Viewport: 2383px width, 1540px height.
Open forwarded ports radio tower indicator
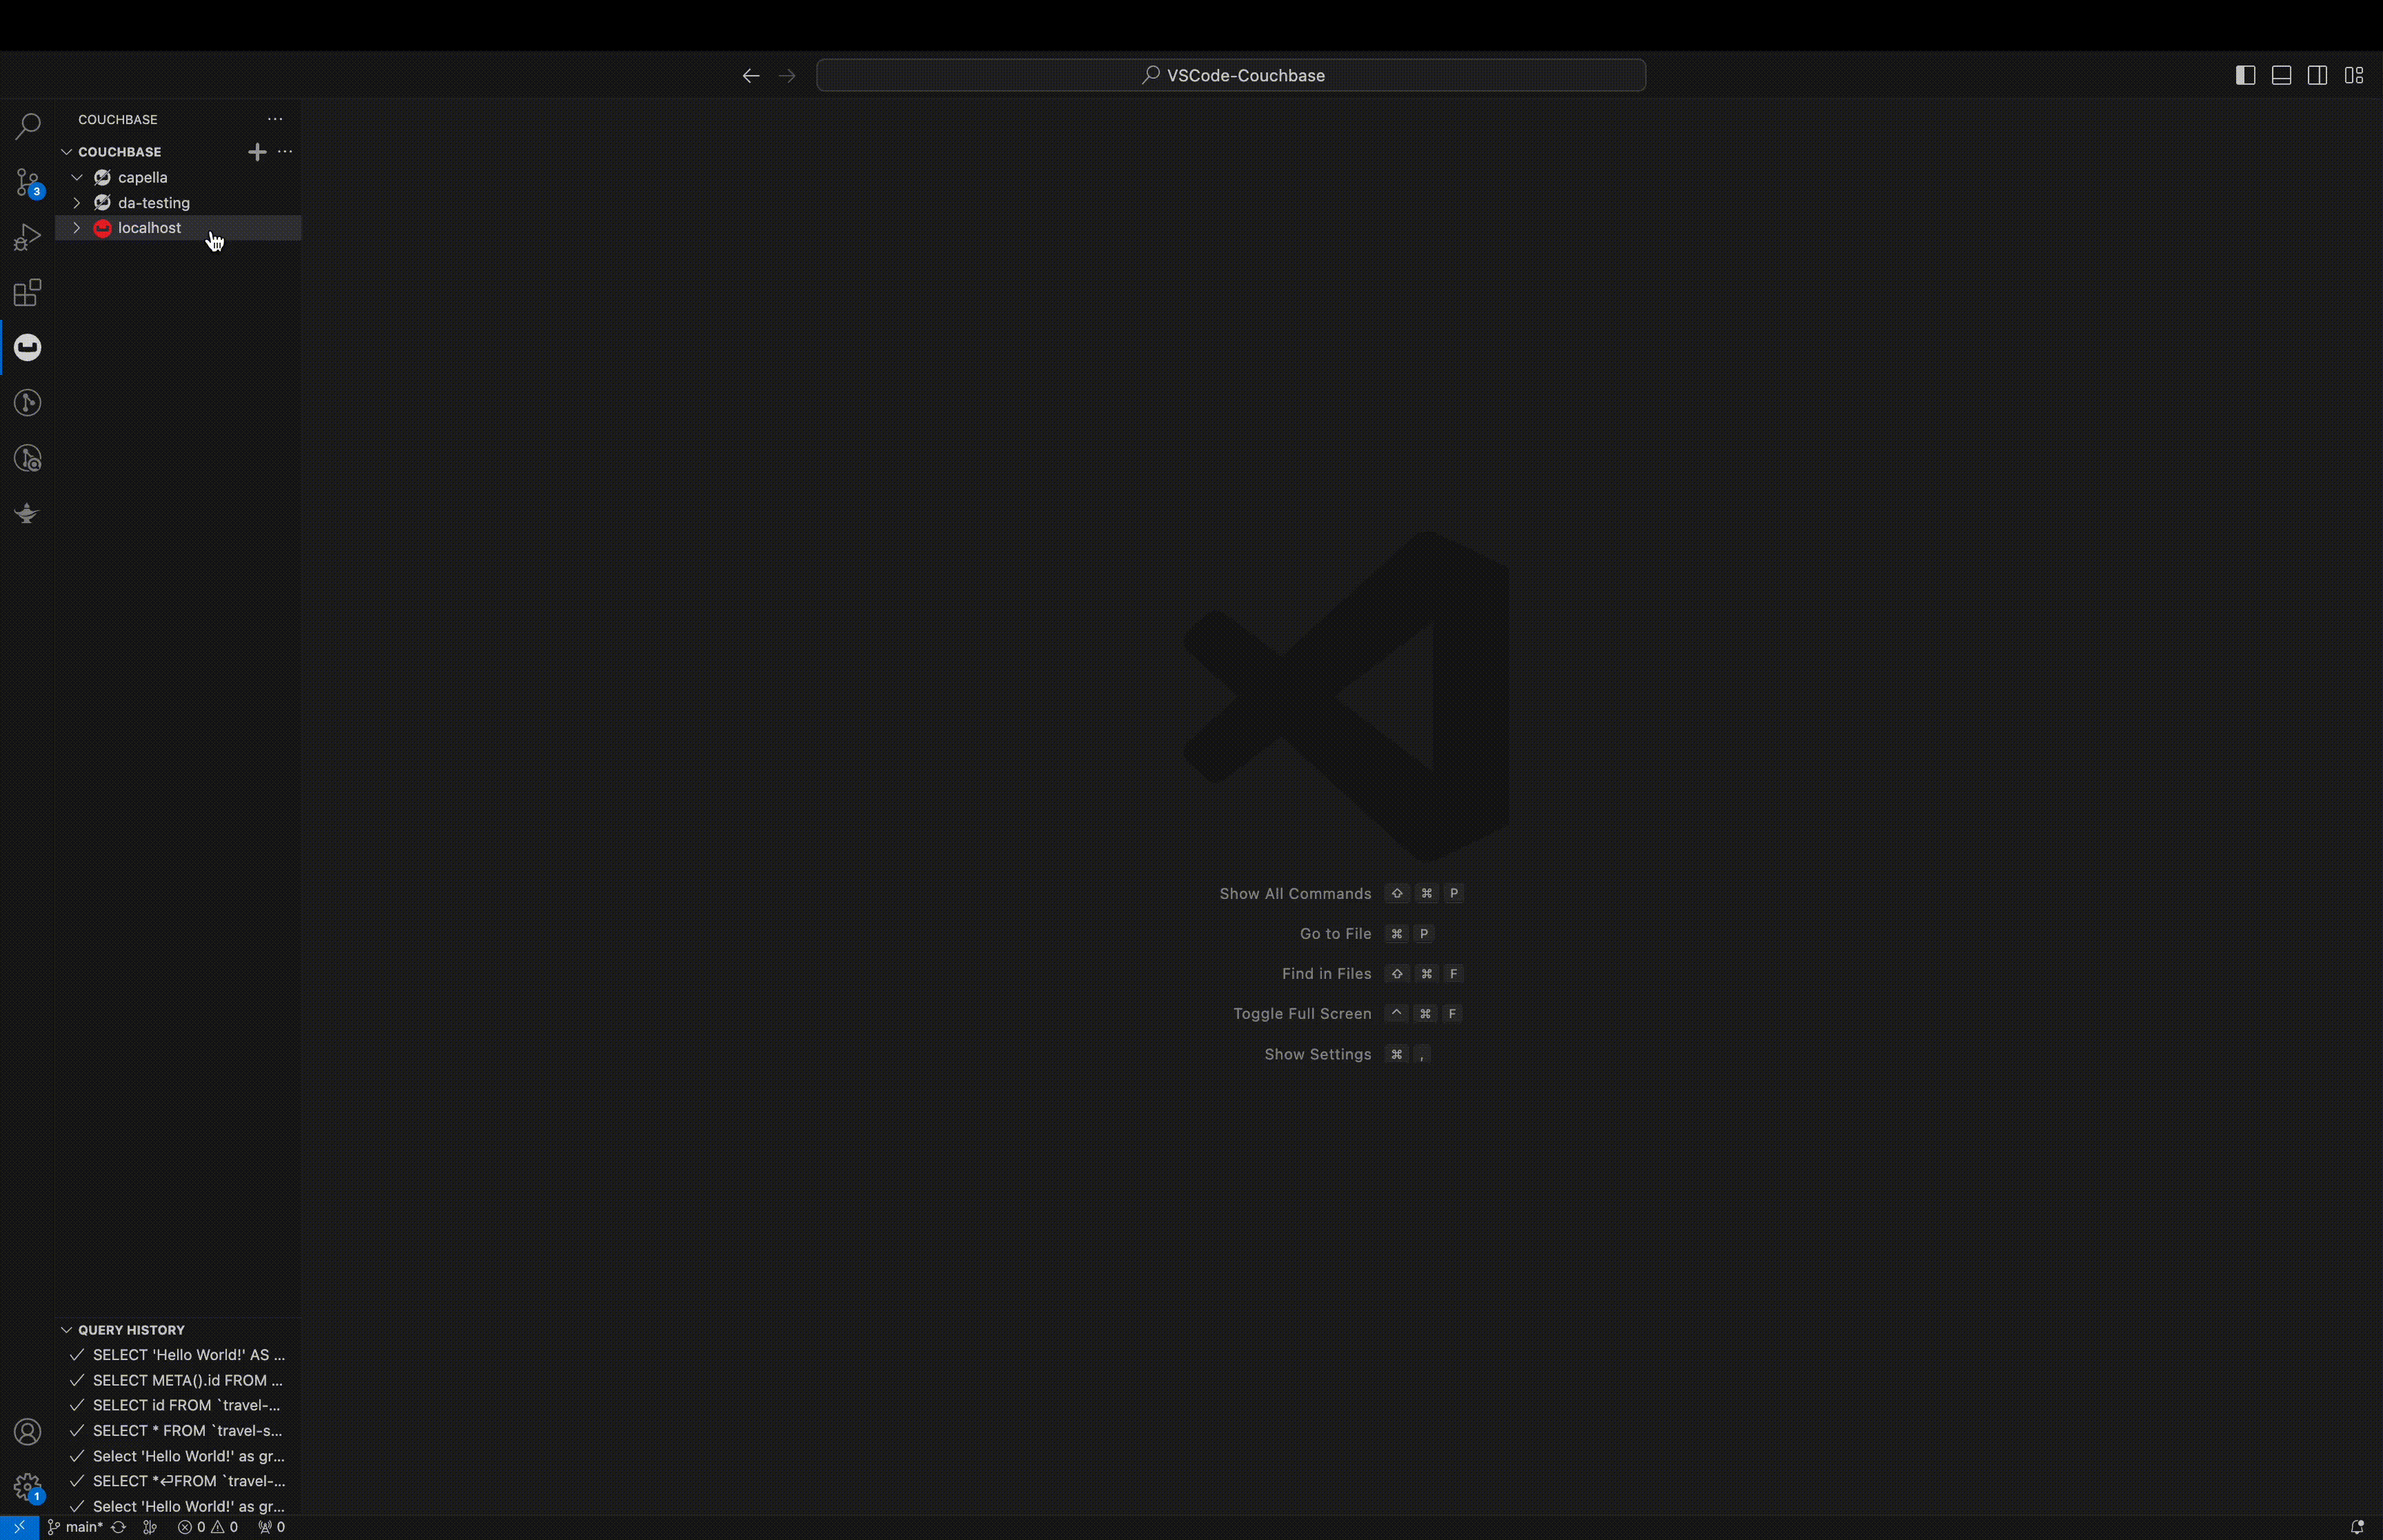pyautogui.click(x=271, y=1527)
